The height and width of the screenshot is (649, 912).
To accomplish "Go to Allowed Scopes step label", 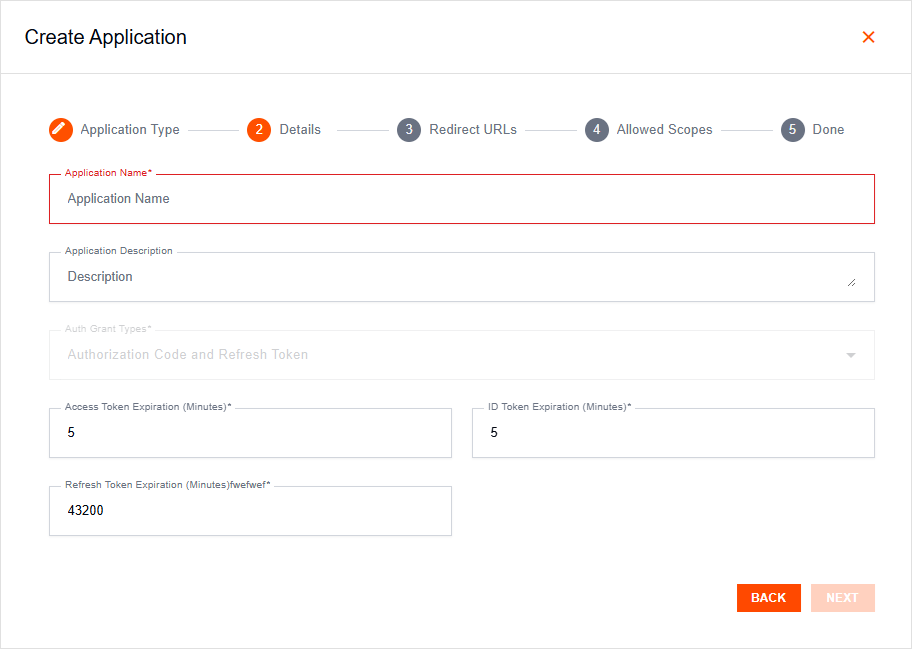I will [664, 130].
